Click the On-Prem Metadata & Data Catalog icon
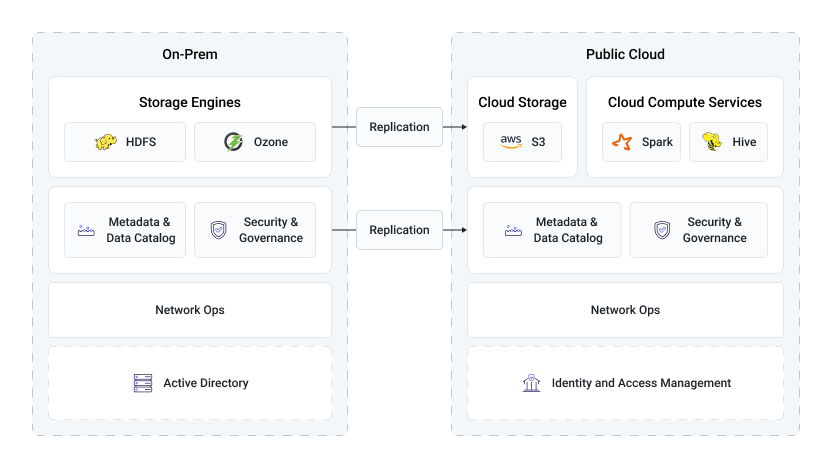Image resolution: width=832 pixels, height=468 pixels. coord(86,230)
